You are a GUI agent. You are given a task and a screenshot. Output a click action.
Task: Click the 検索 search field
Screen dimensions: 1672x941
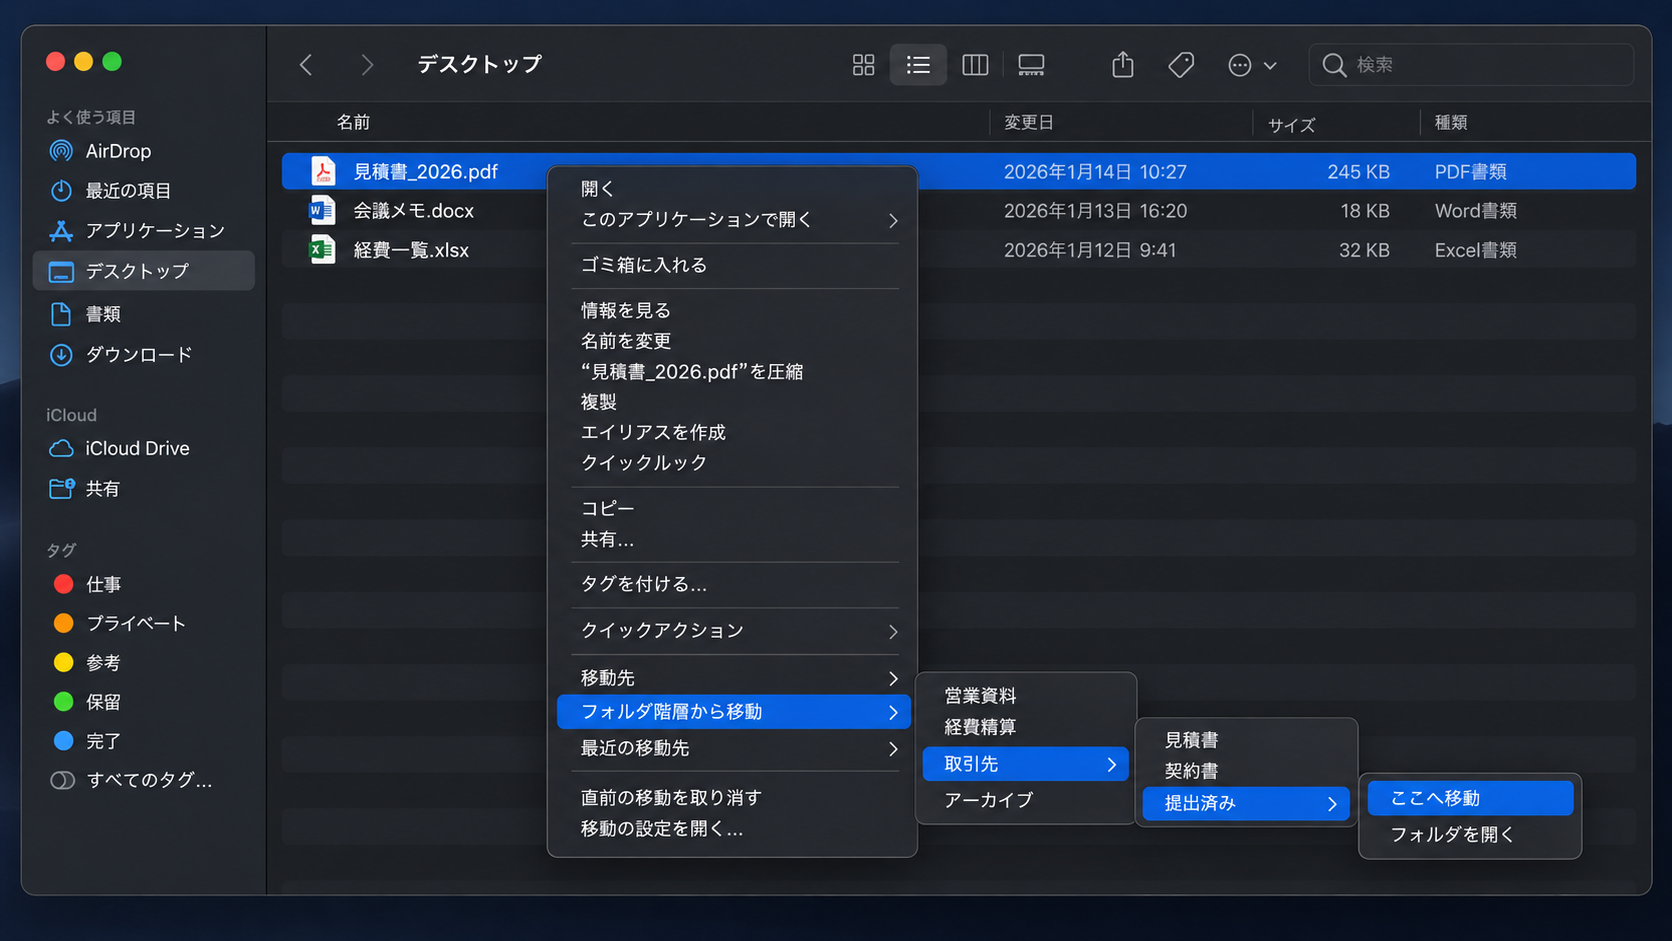[1472, 65]
